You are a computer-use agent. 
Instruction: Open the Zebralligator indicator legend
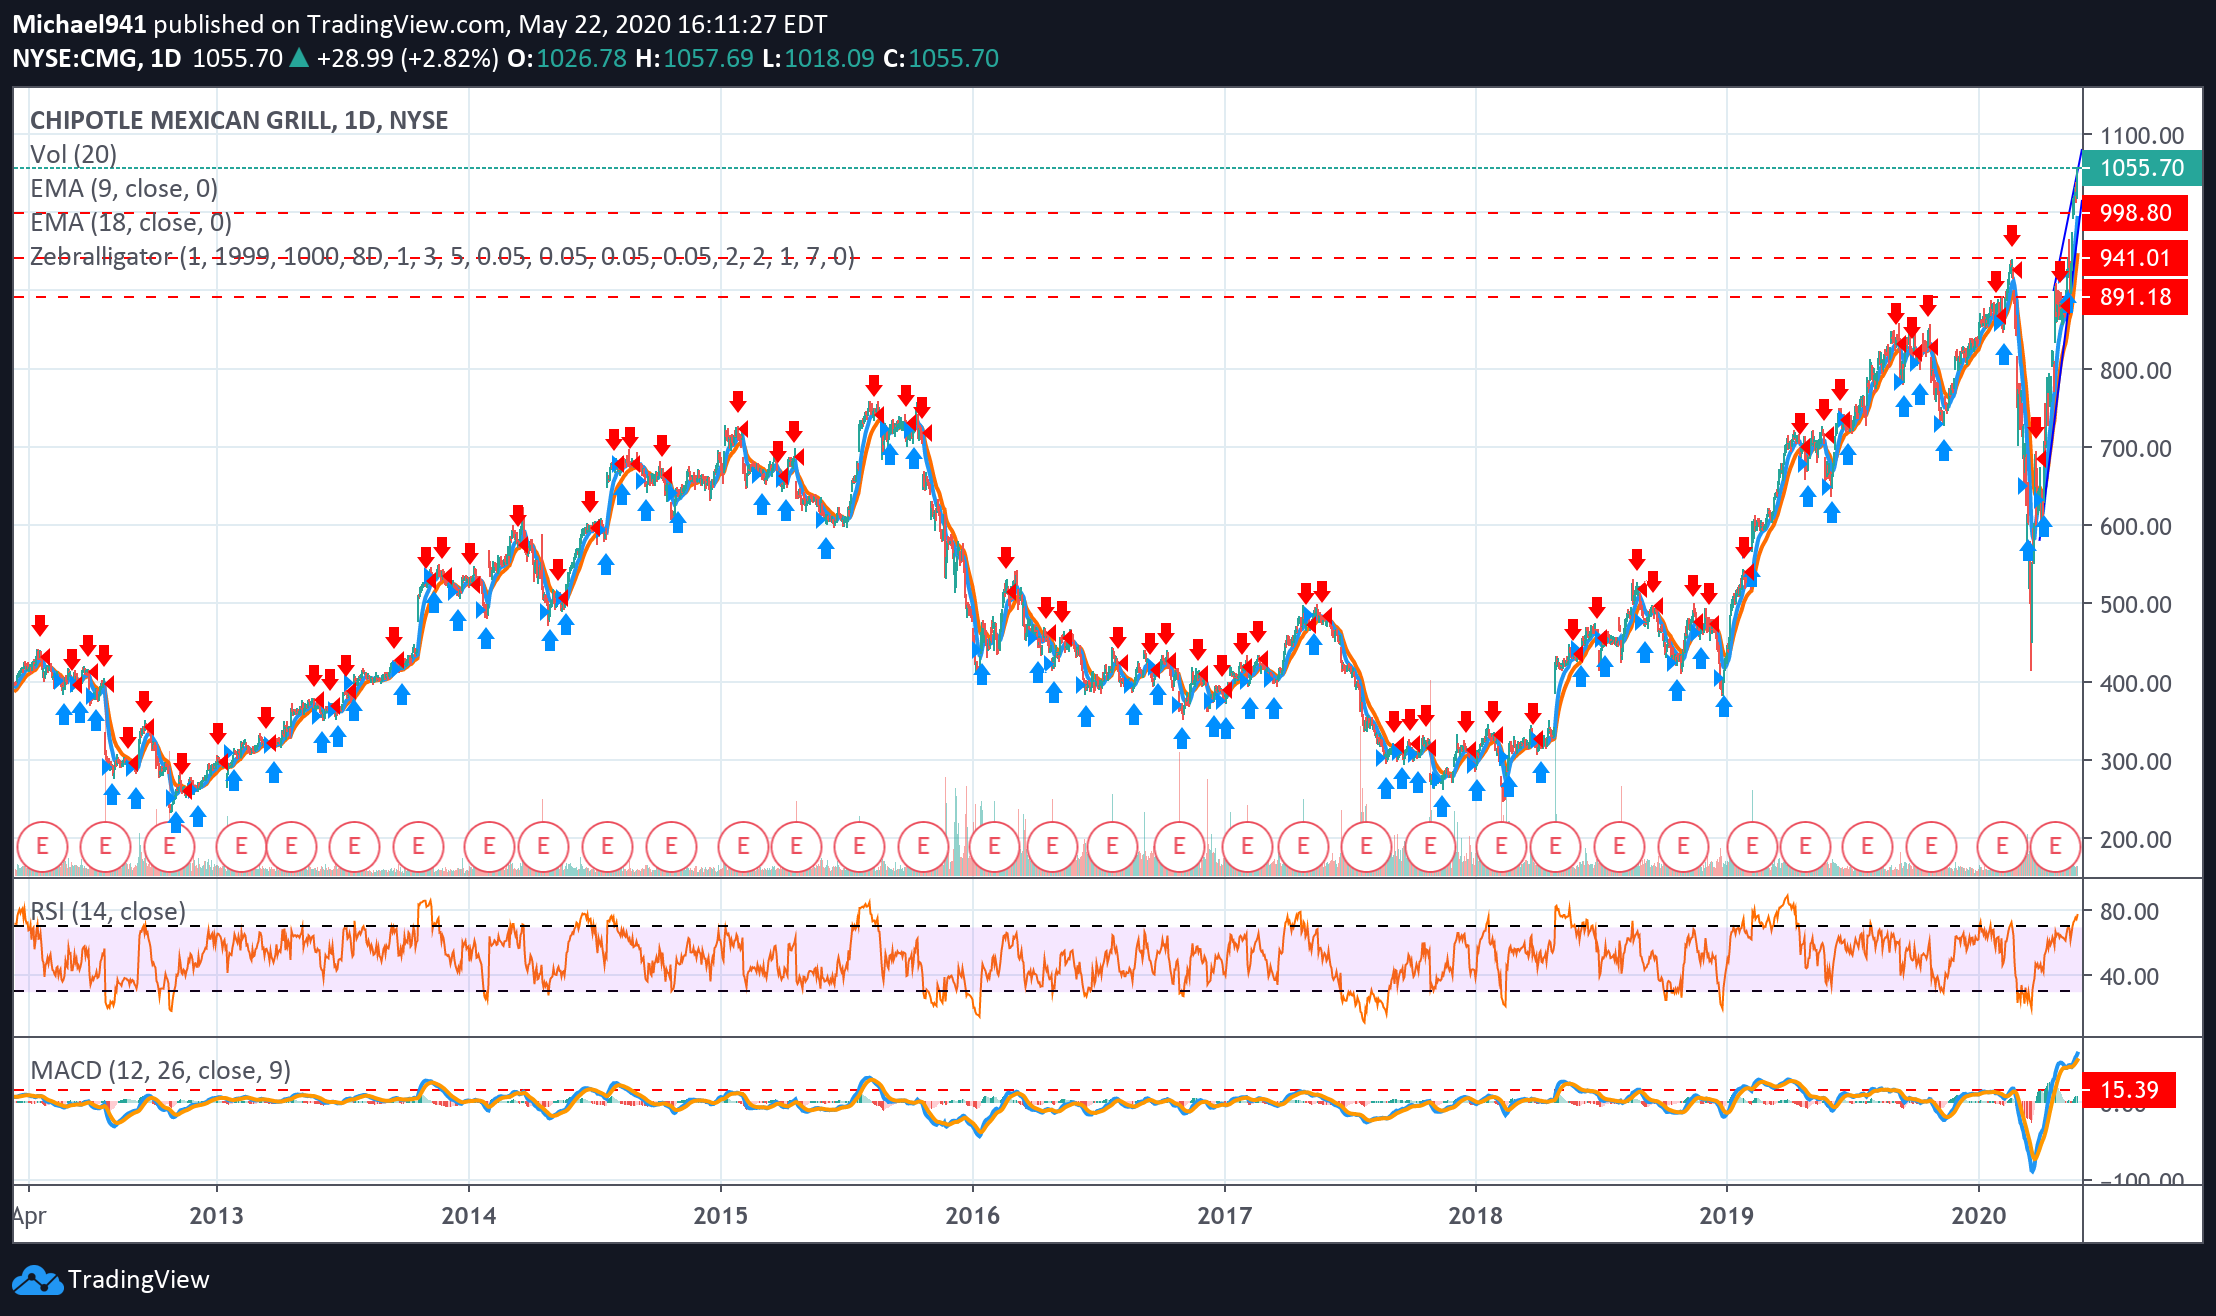[442, 256]
